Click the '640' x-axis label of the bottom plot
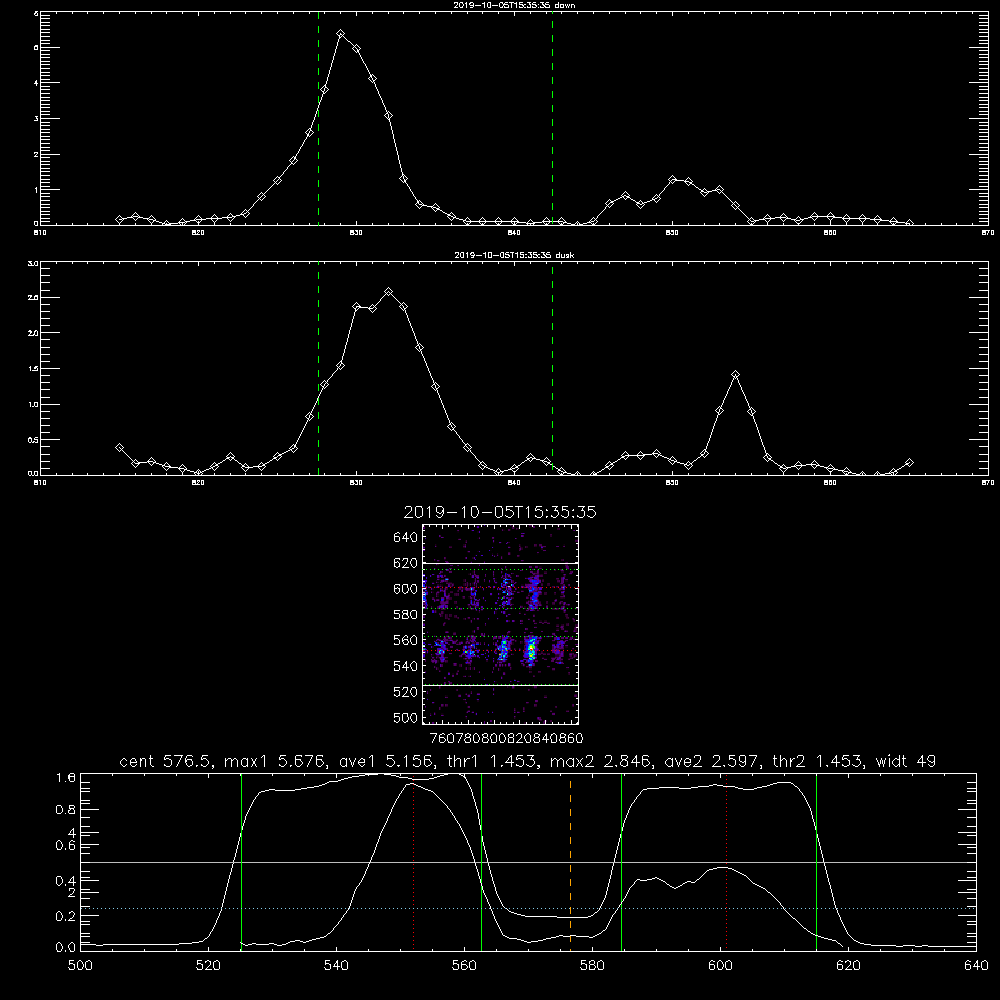Image resolution: width=1000 pixels, height=1000 pixels. 976,966
